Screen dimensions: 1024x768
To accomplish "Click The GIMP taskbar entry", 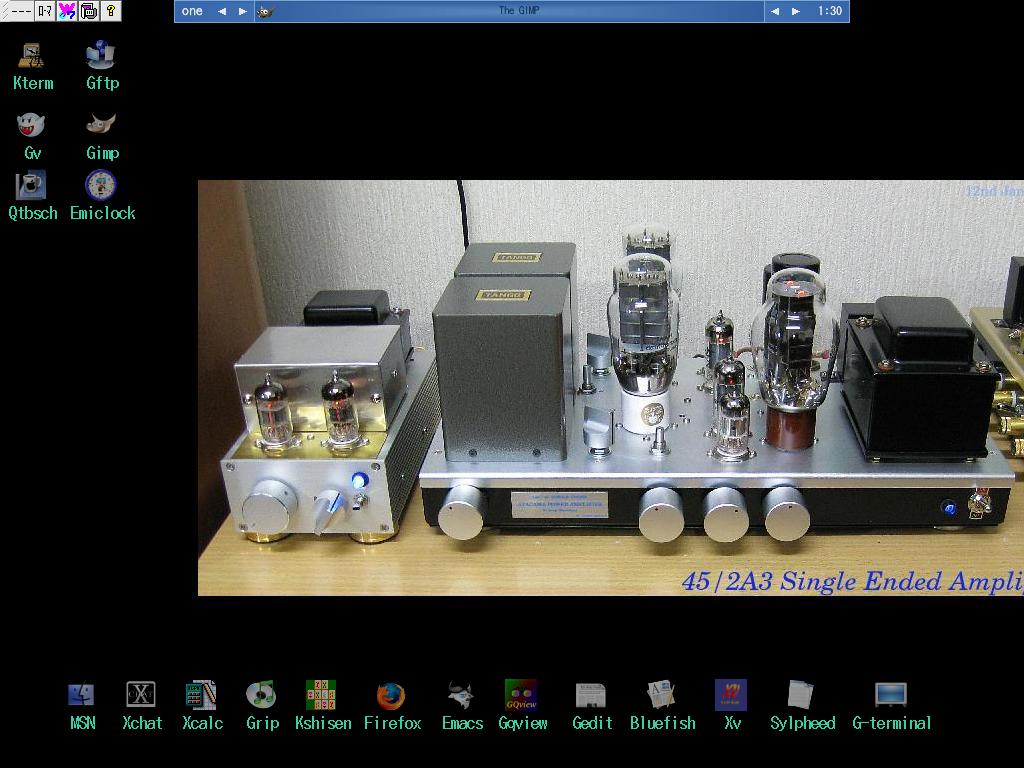I will click(x=518, y=11).
